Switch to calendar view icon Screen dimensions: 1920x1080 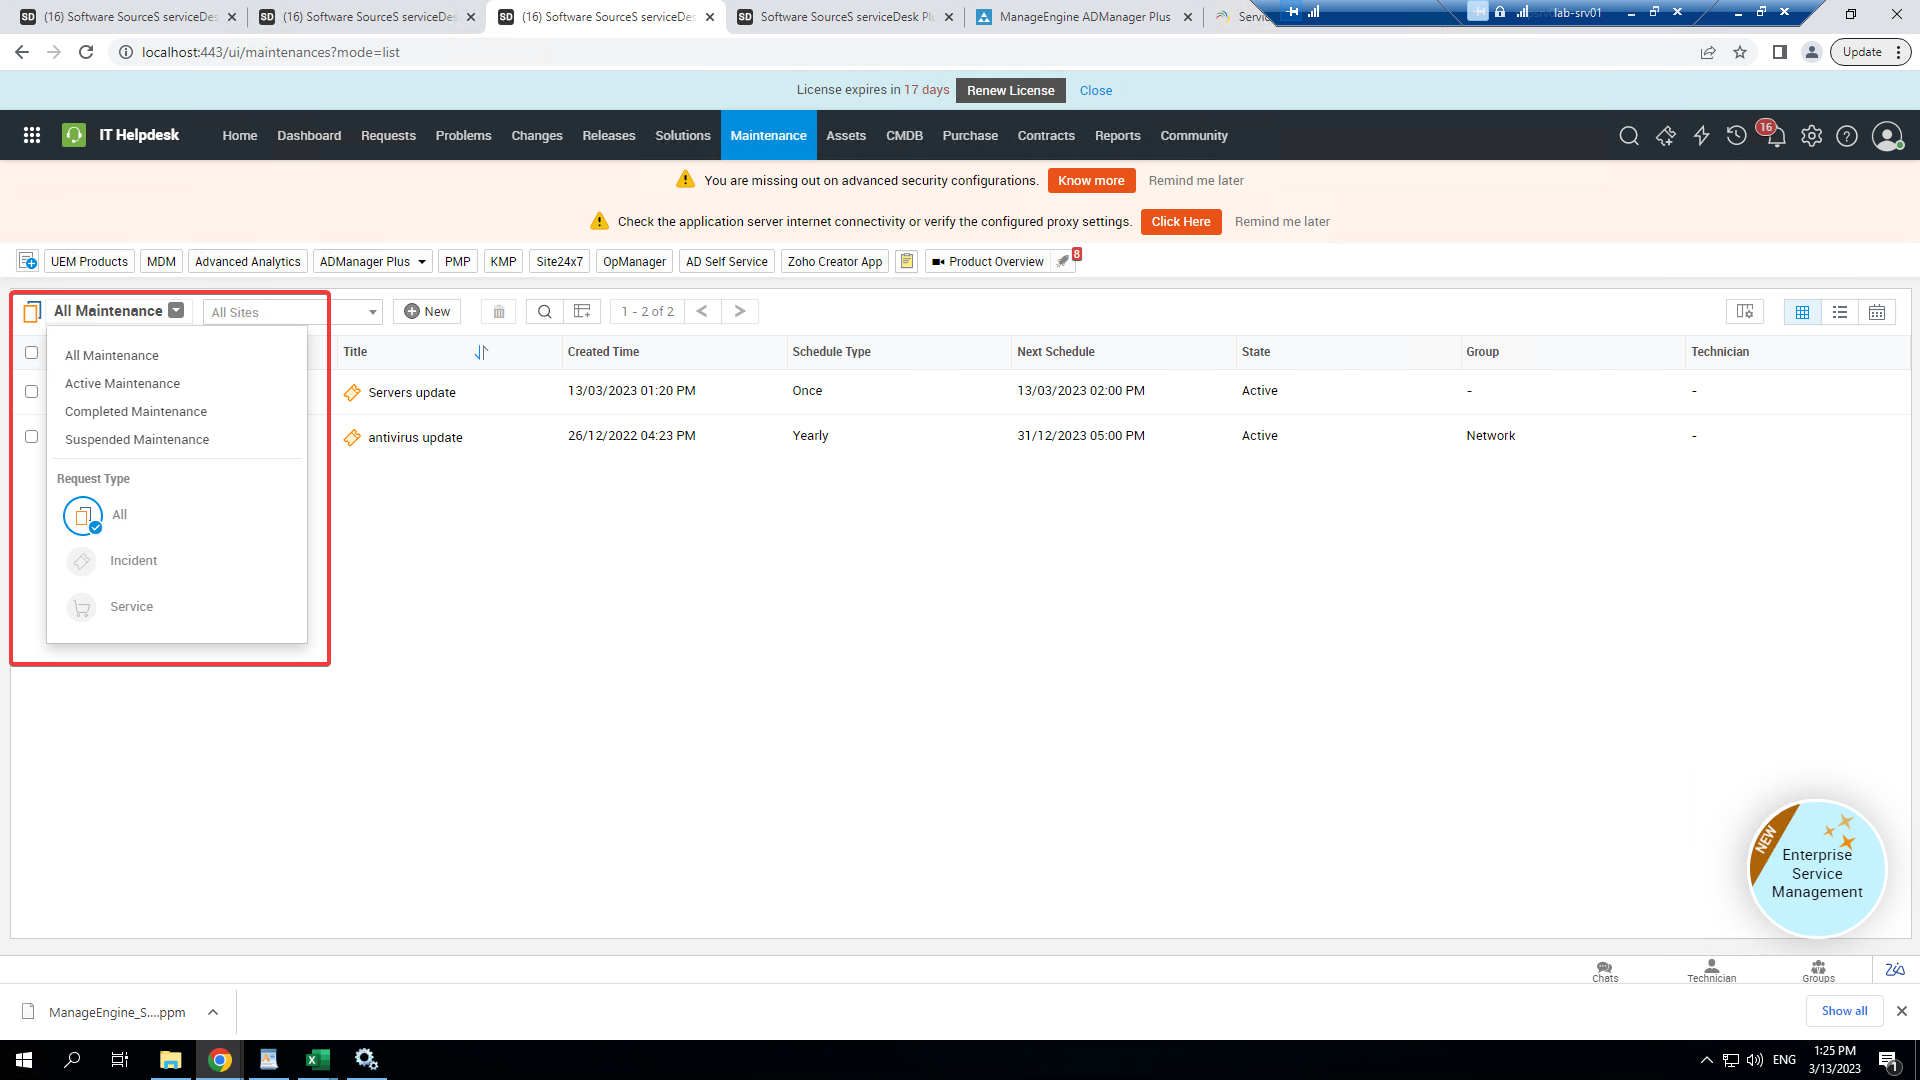(1877, 312)
